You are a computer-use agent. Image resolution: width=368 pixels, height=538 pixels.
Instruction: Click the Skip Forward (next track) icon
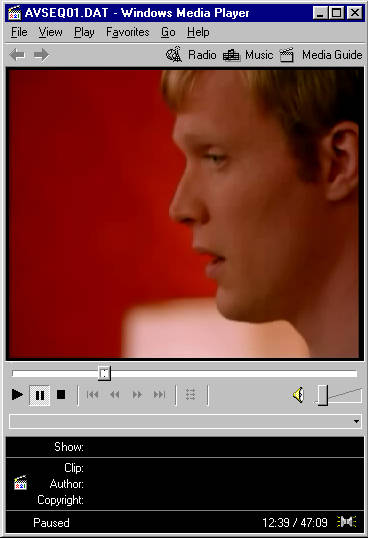click(x=159, y=395)
